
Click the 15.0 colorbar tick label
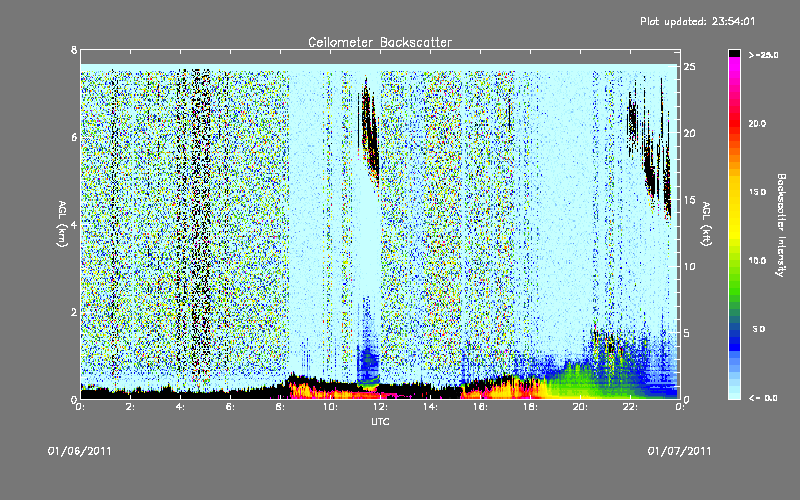pos(758,192)
